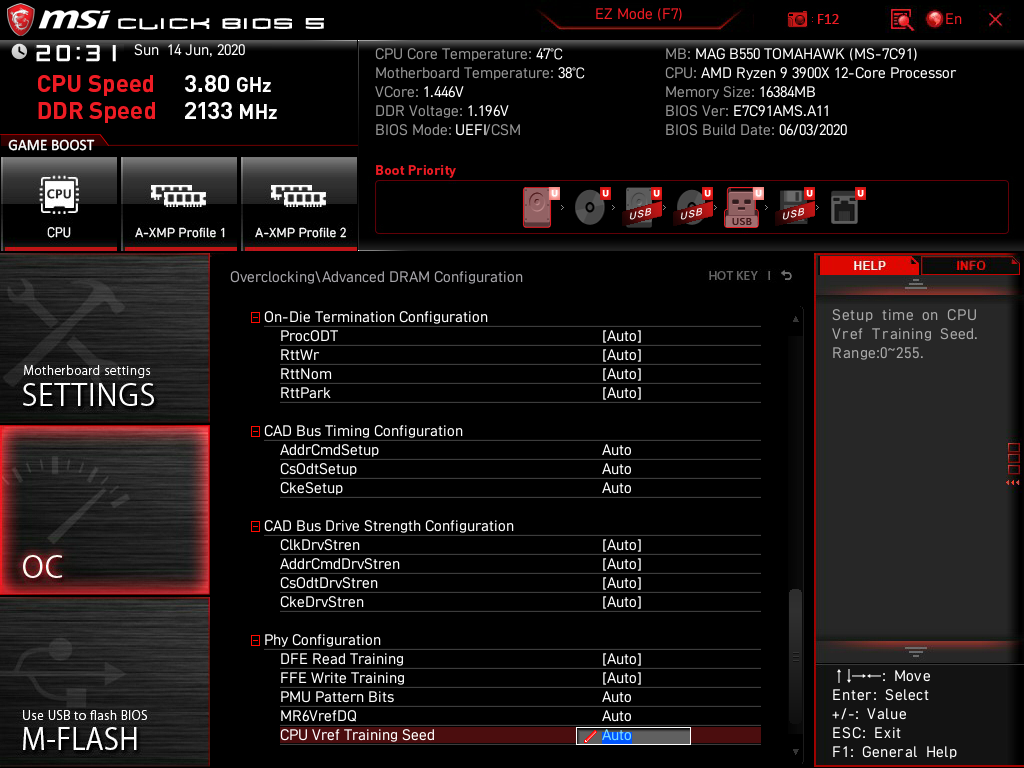Select the USB floppy boot device icon
The height and width of the screenshot is (768, 1024).
coord(795,207)
